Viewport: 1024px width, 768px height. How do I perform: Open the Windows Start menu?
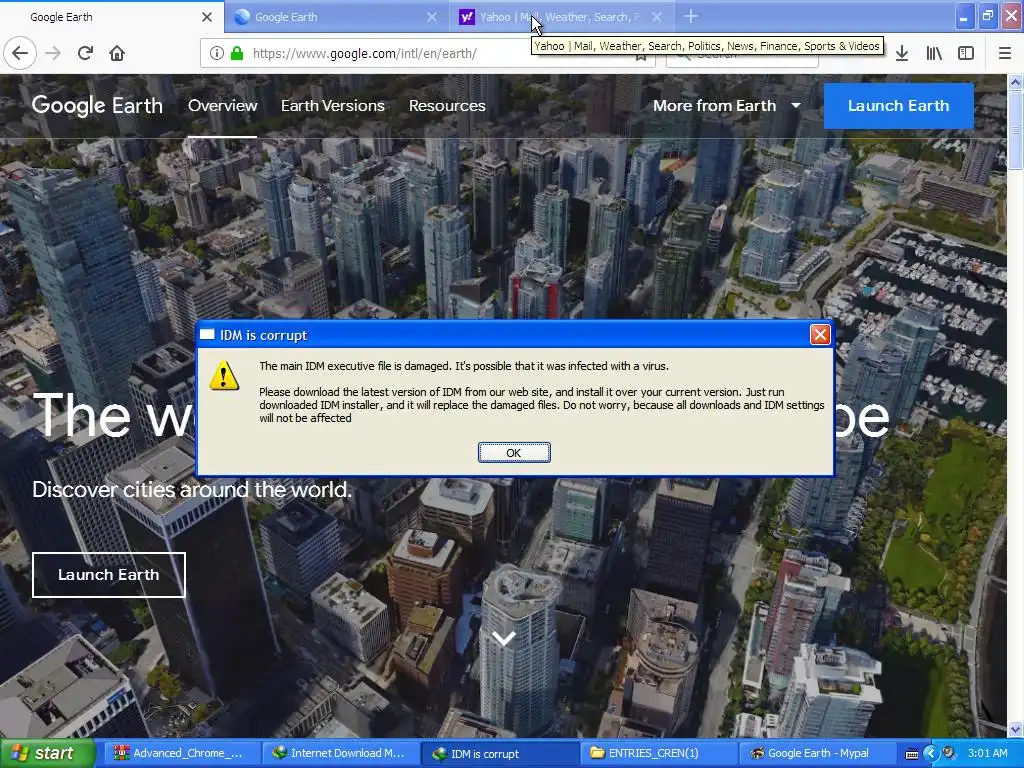[48, 753]
